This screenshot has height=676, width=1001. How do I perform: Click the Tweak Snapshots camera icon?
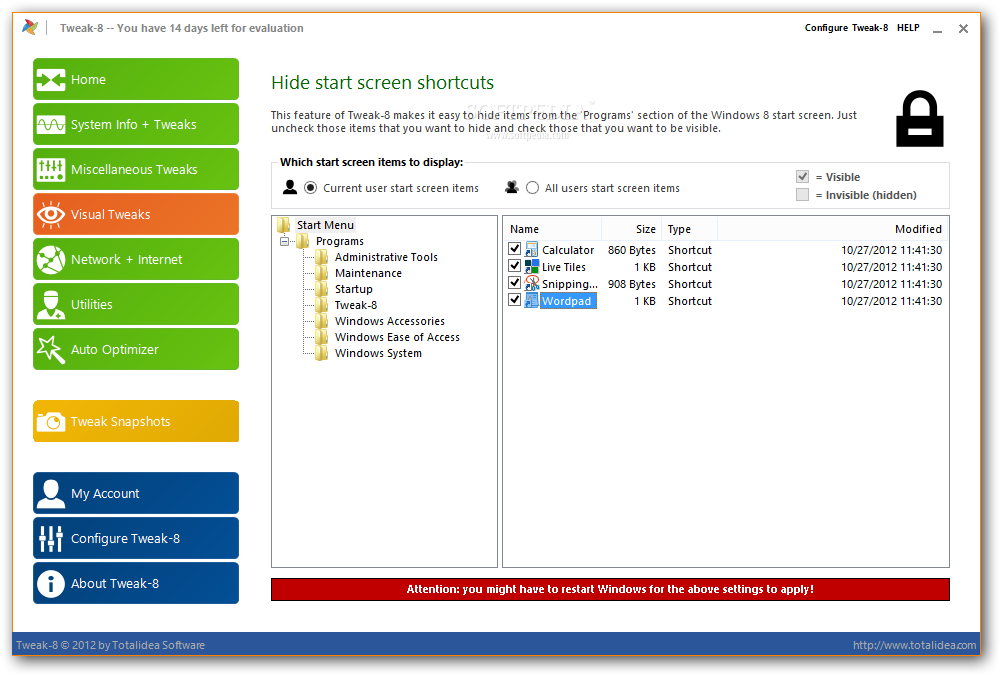click(x=51, y=422)
